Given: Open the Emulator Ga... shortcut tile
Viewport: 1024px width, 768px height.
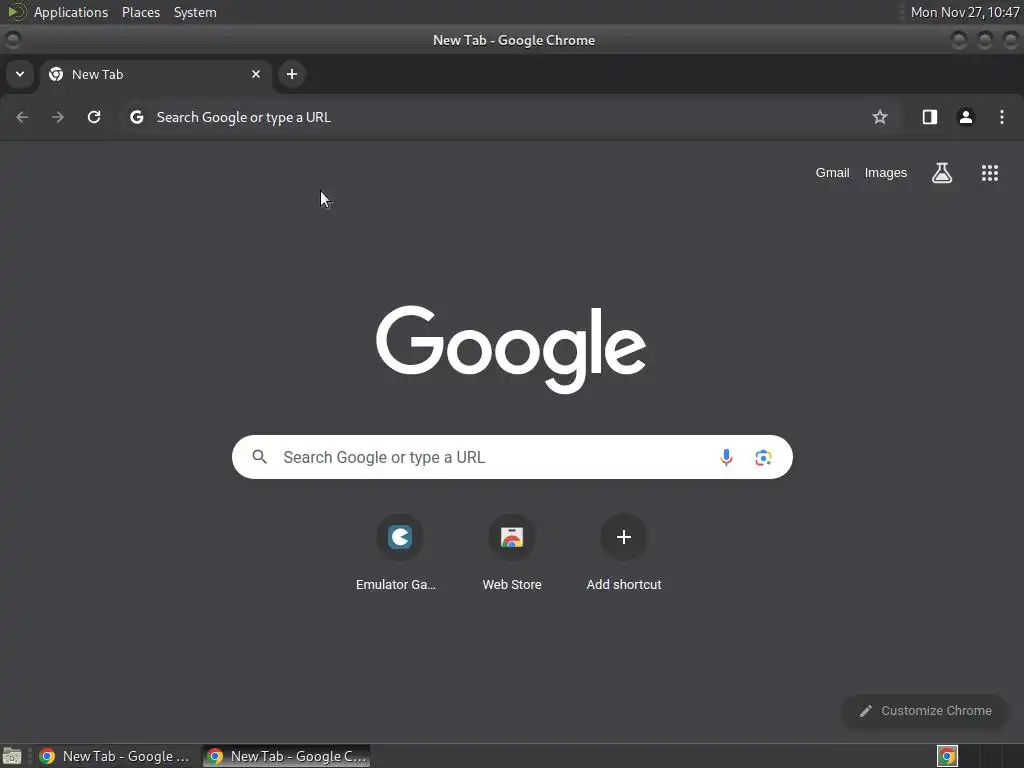Looking at the screenshot, I should (x=399, y=552).
